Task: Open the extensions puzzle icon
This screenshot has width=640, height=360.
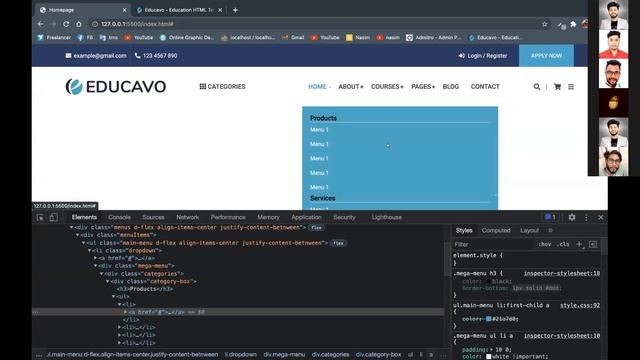Action: (x=573, y=24)
